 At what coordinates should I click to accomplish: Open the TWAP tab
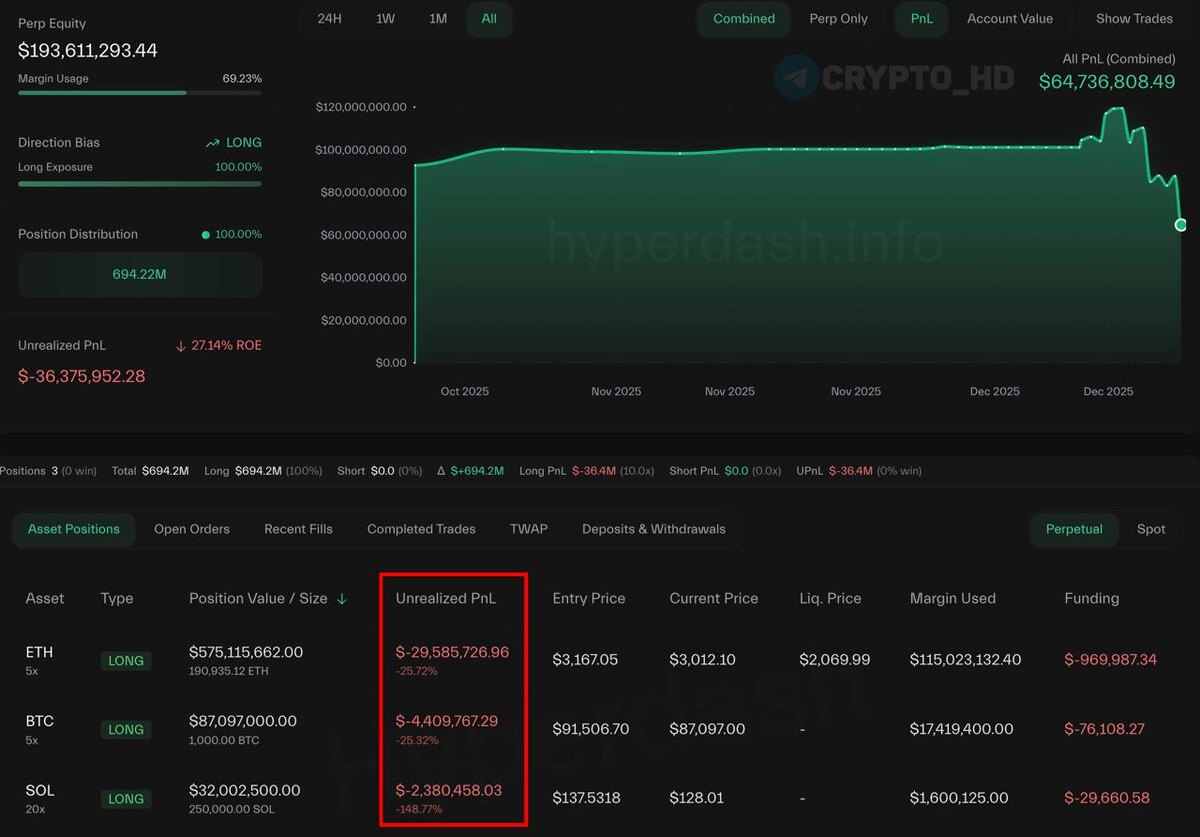(529, 529)
